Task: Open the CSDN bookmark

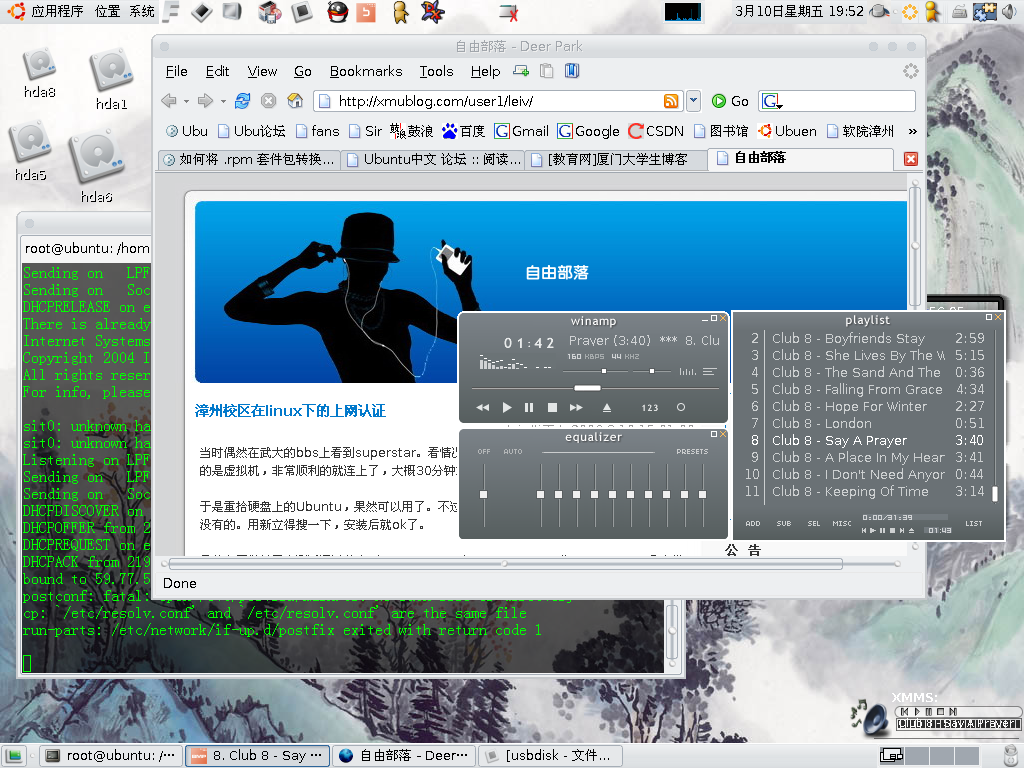Action: (x=656, y=131)
